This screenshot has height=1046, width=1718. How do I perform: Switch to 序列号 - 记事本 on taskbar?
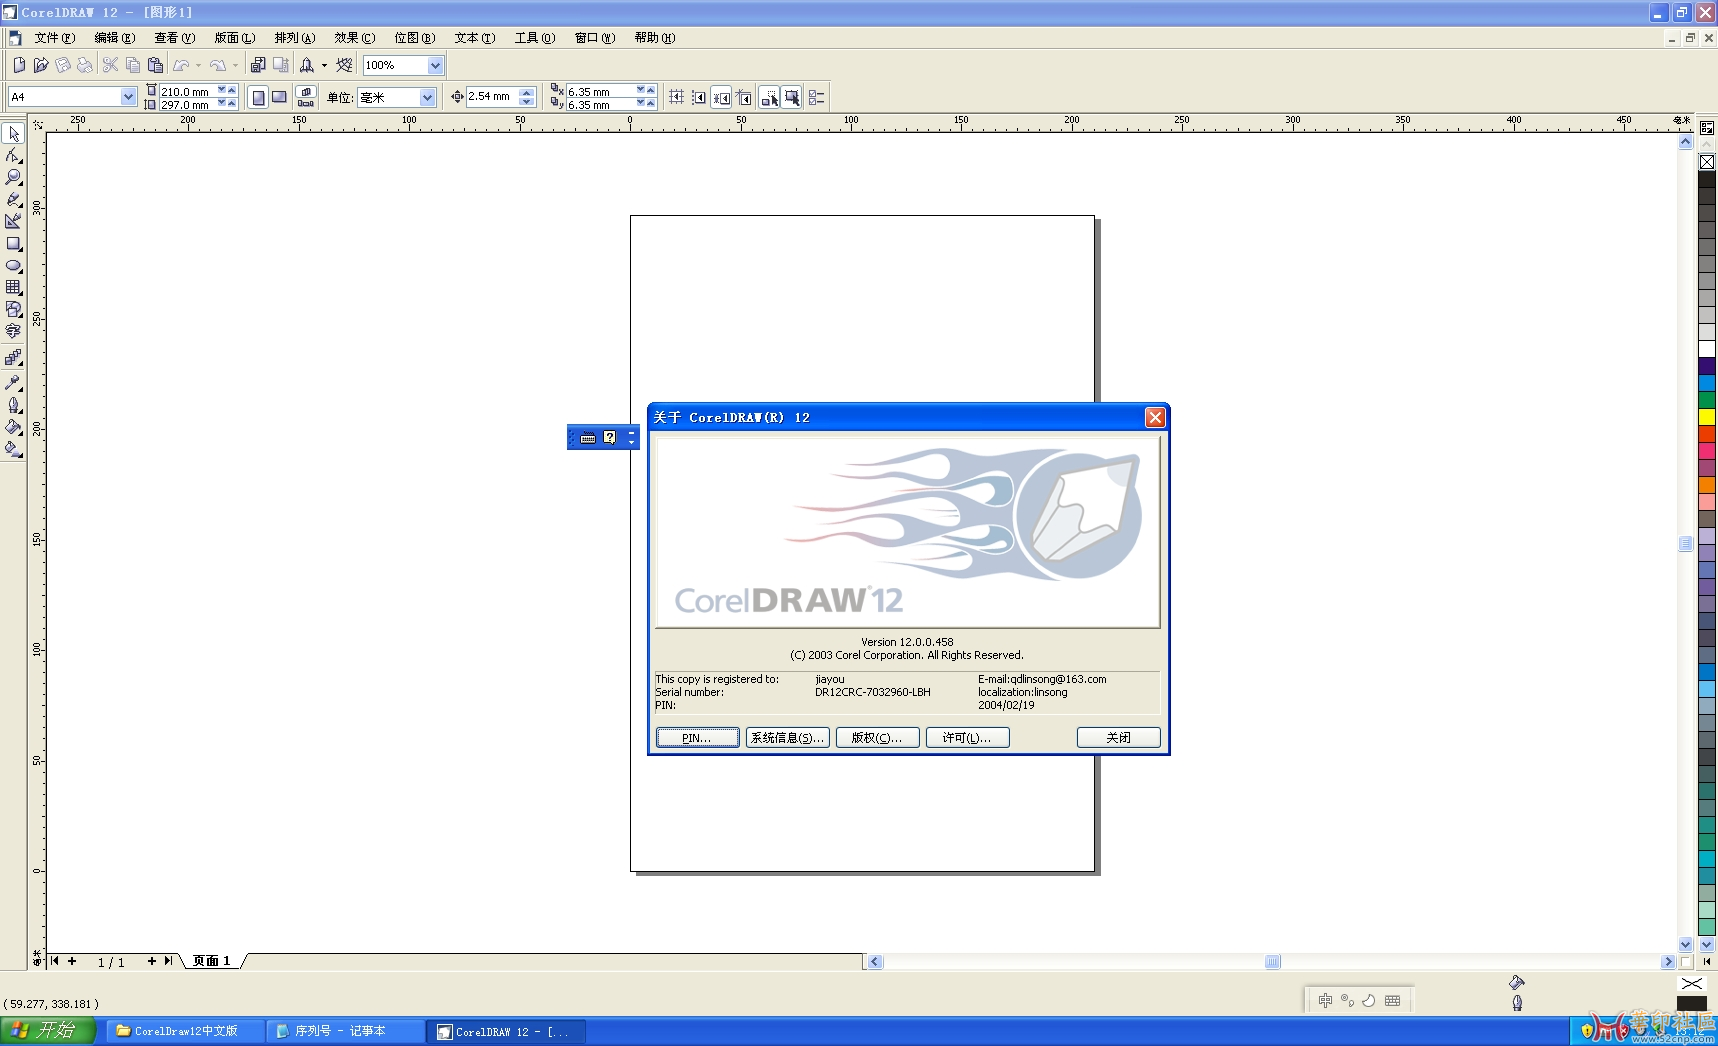click(x=345, y=1031)
